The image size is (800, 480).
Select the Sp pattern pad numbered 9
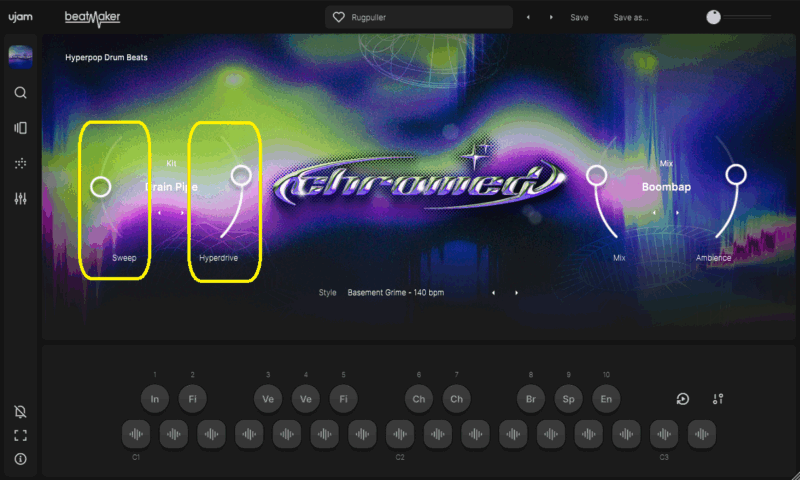point(568,399)
